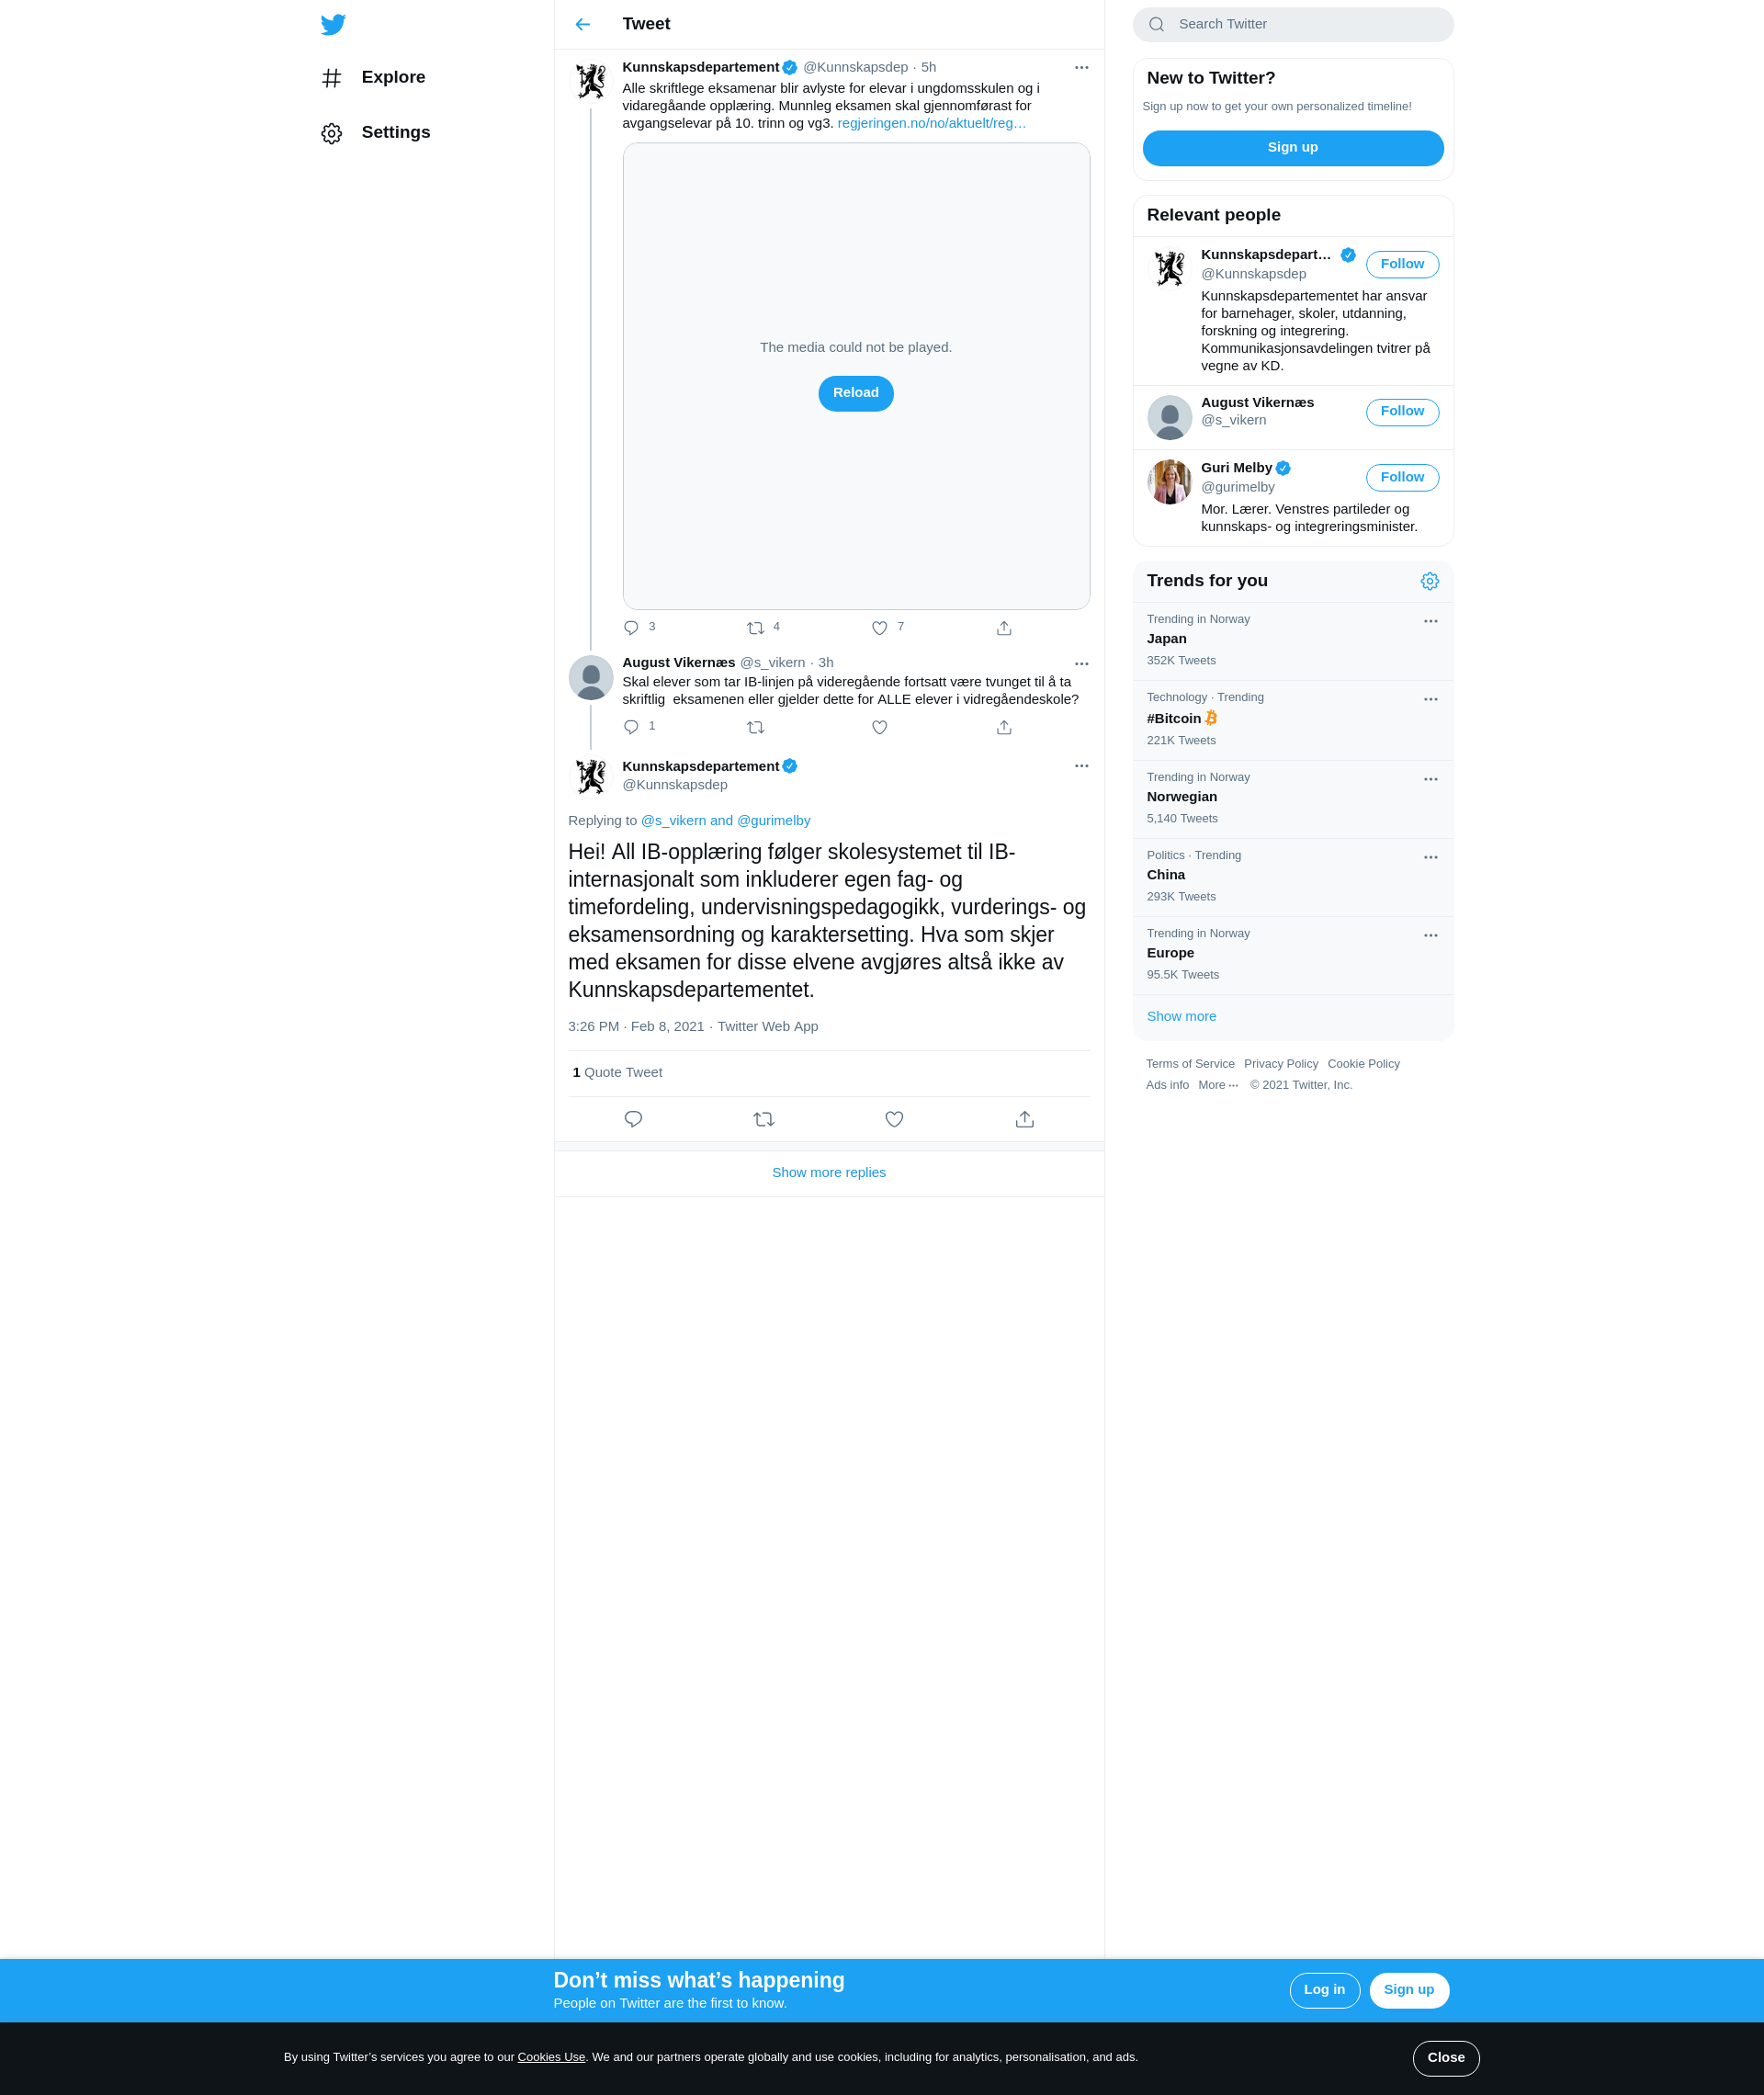Image resolution: width=1764 pixels, height=2095 pixels.
Task: Click the Twitter bird logo
Action: pos(333,24)
